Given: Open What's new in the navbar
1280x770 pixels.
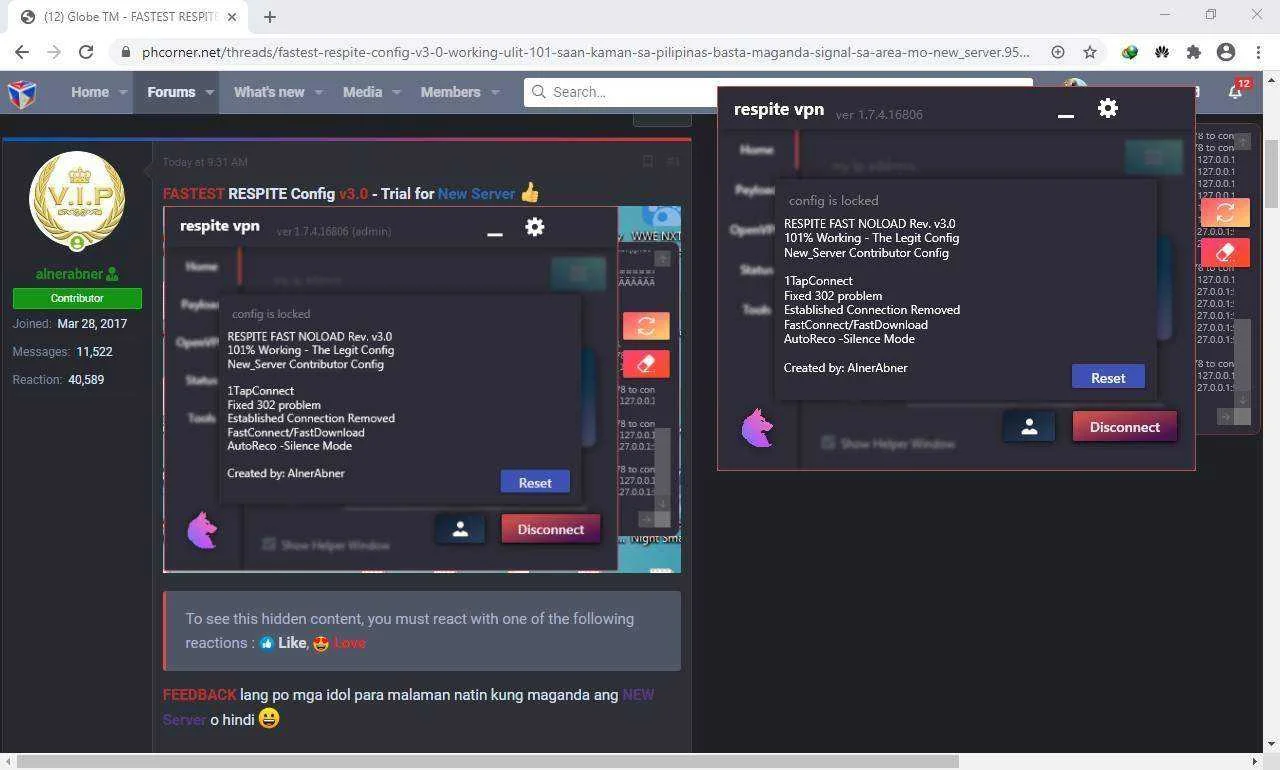Looking at the screenshot, I should [269, 92].
